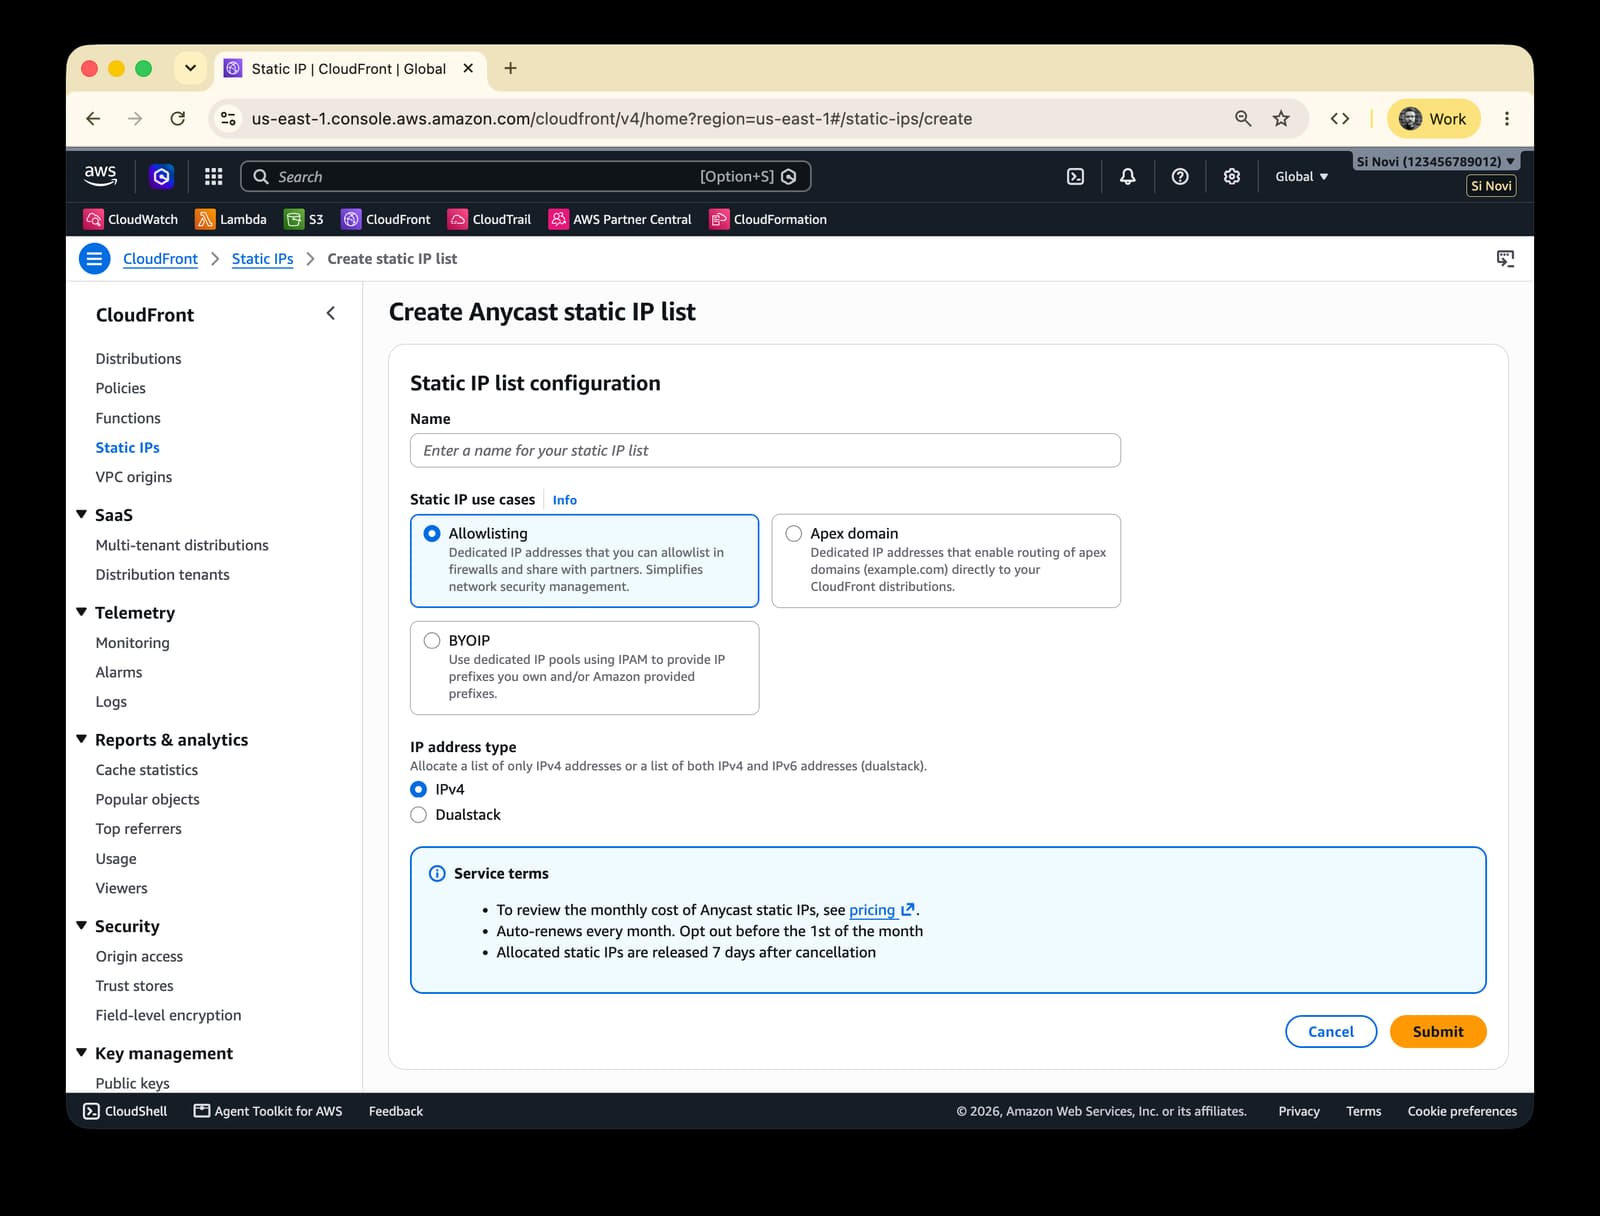Viewport: 1600px width, 1216px height.
Task: Go back with the browser back arrow
Action: (x=93, y=119)
